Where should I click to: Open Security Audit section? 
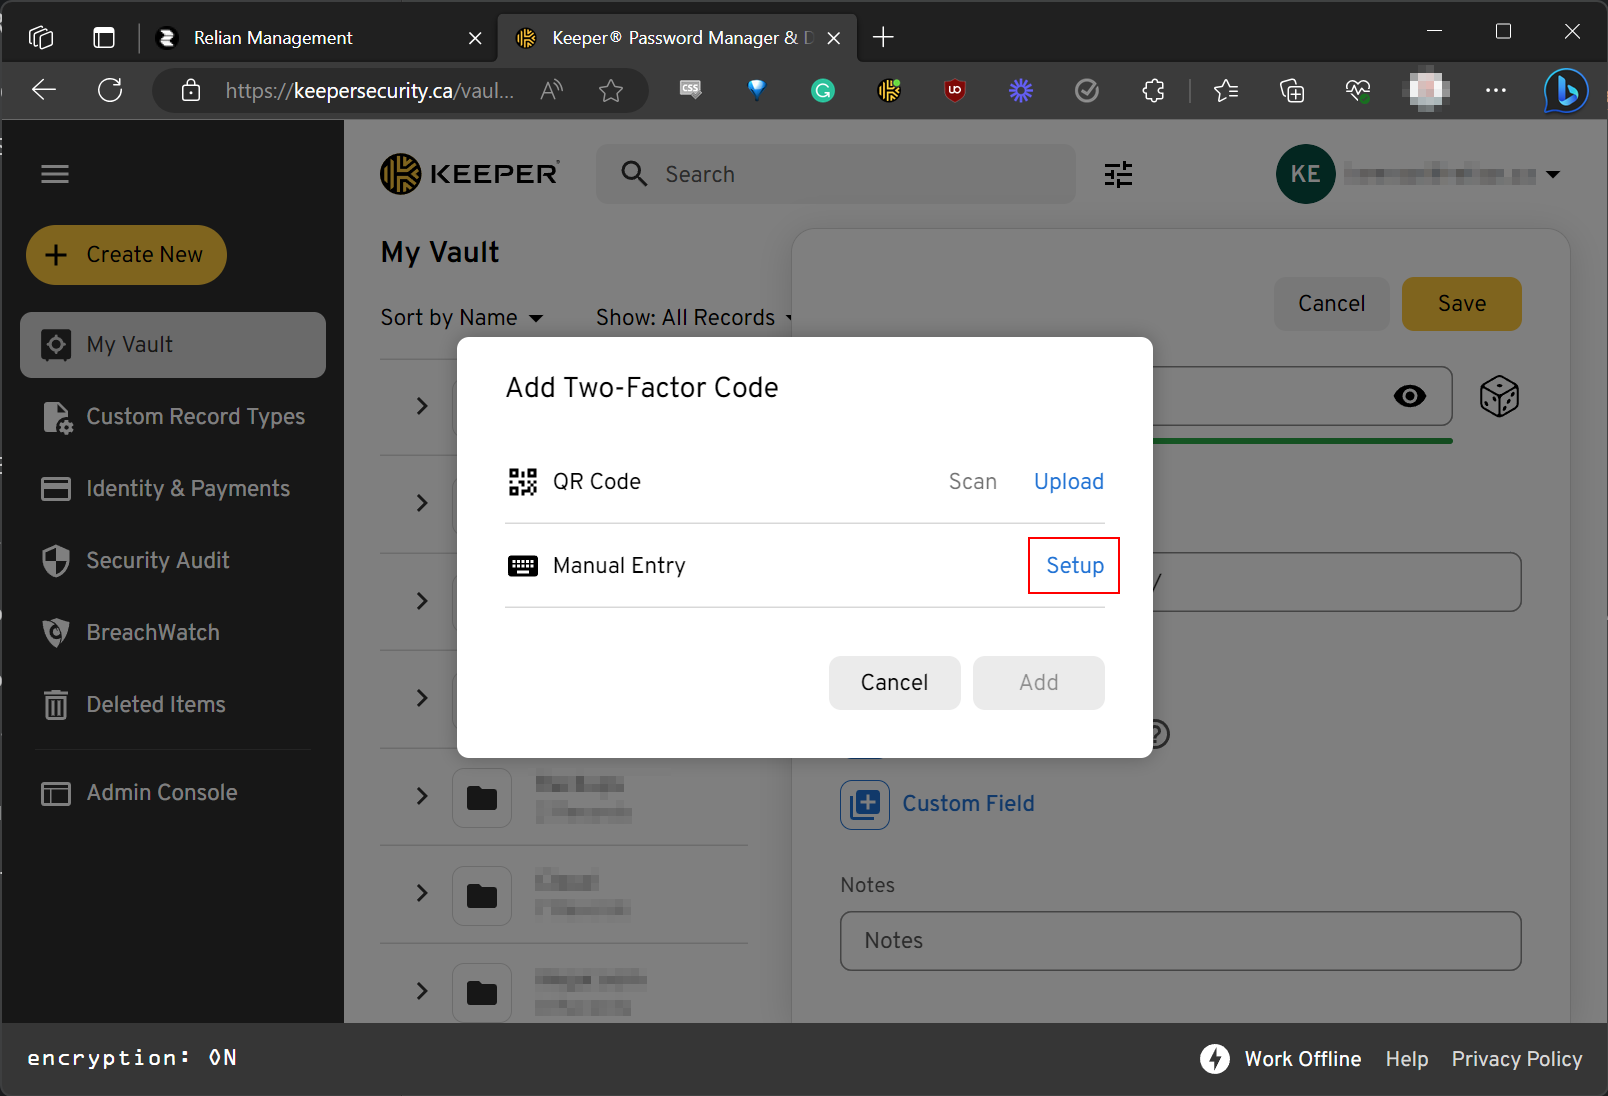135,561
